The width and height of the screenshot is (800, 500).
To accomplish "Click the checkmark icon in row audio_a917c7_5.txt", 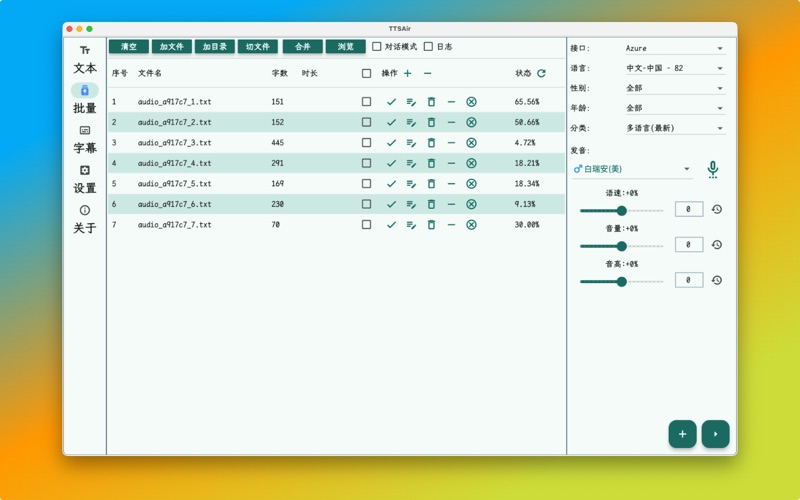I will [x=391, y=184].
